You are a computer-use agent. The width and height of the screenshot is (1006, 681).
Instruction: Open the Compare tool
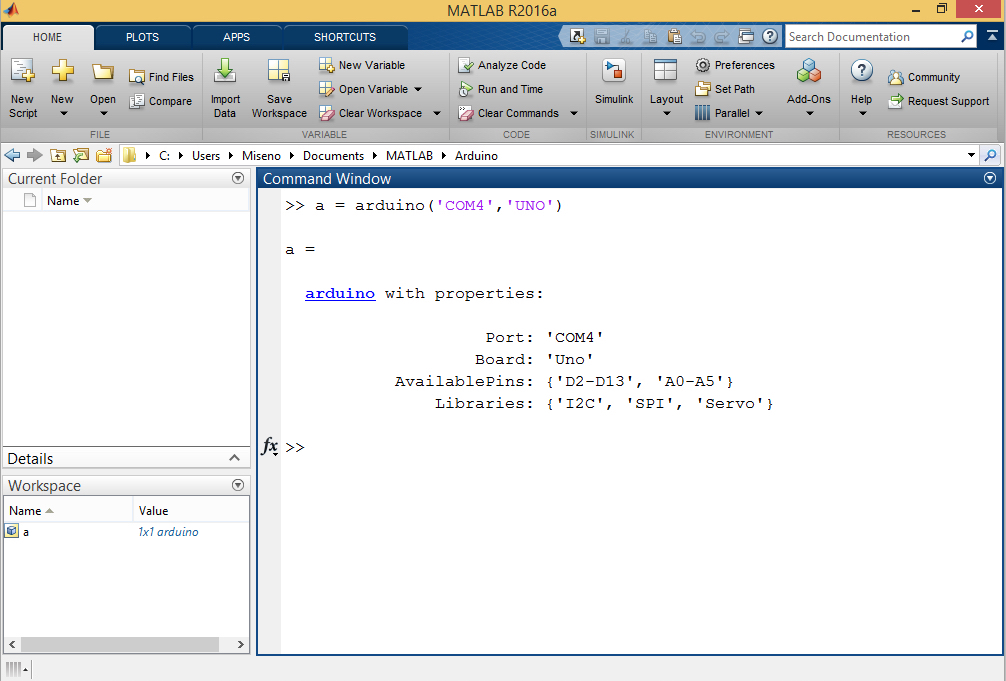pyautogui.click(x=160, y=101)
